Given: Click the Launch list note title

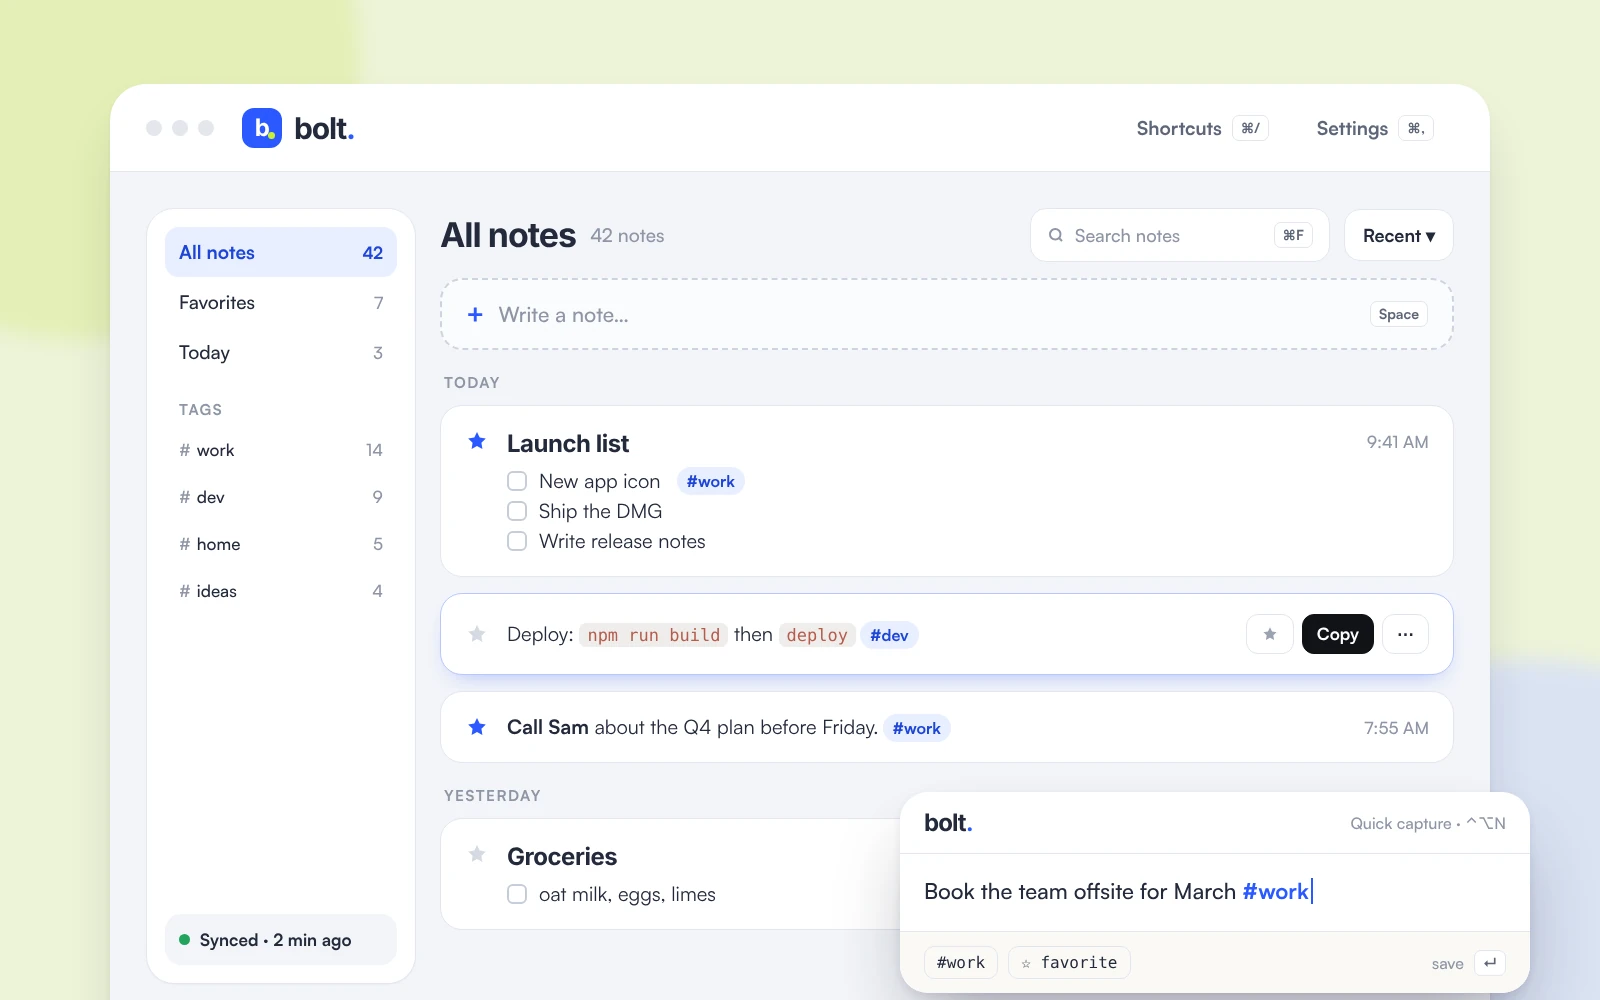Looking at the screenshot, I should (x=568, y=443).
